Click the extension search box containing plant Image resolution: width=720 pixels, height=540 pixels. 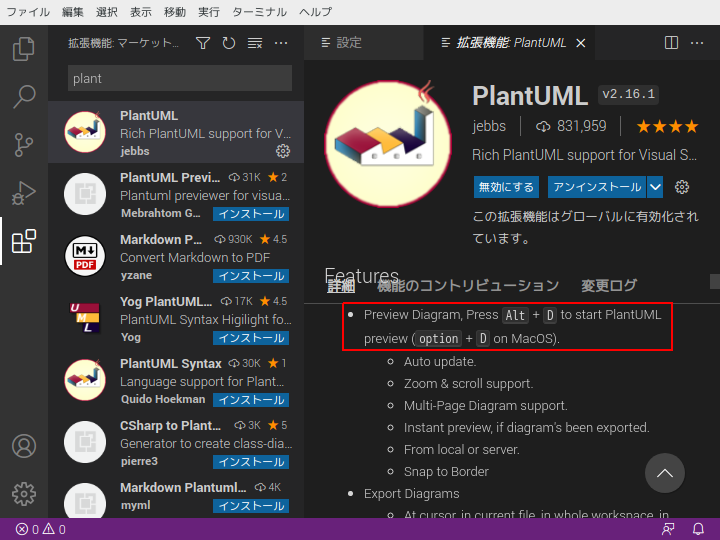click(x=180, y=78)
